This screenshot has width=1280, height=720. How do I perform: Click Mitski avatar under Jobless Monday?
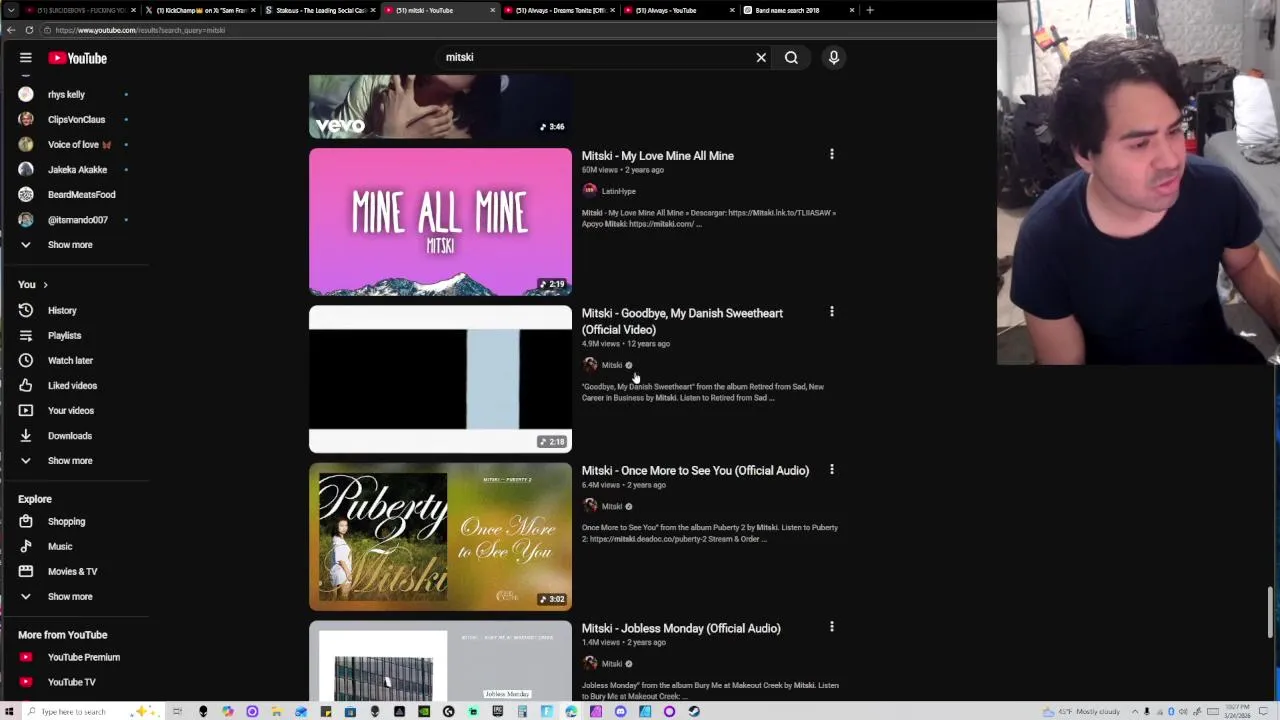point(590,663)
